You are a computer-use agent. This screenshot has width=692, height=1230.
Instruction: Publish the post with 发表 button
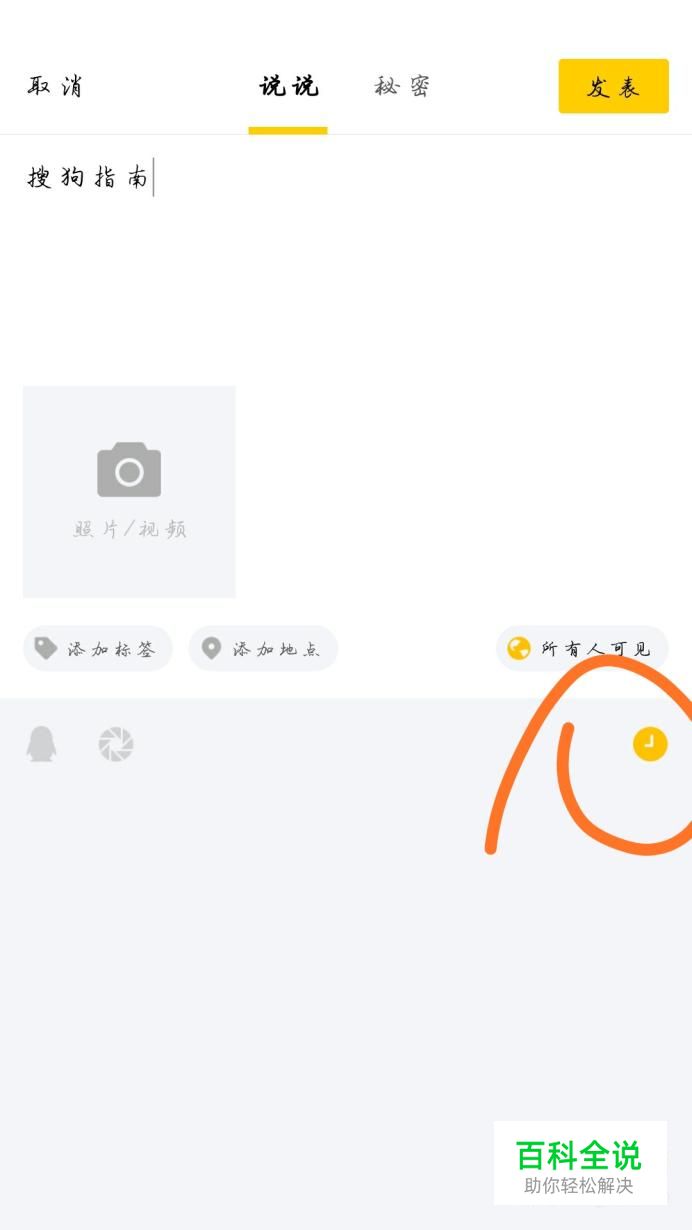pyautogui.click(x=613, y=86)
